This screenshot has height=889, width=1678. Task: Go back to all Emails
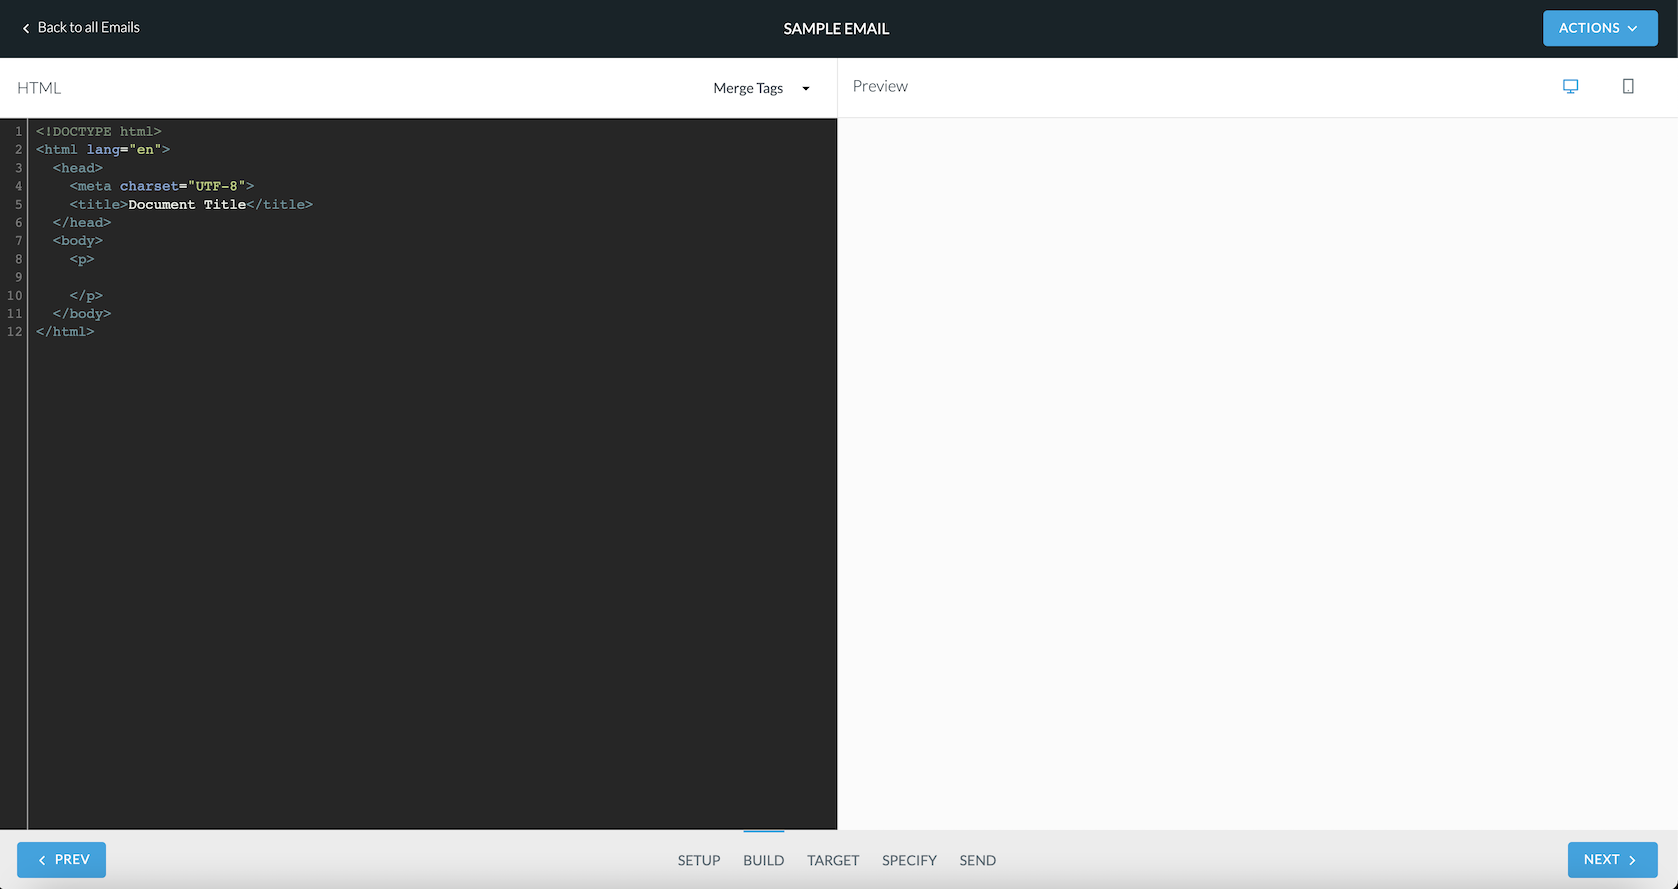81,28
